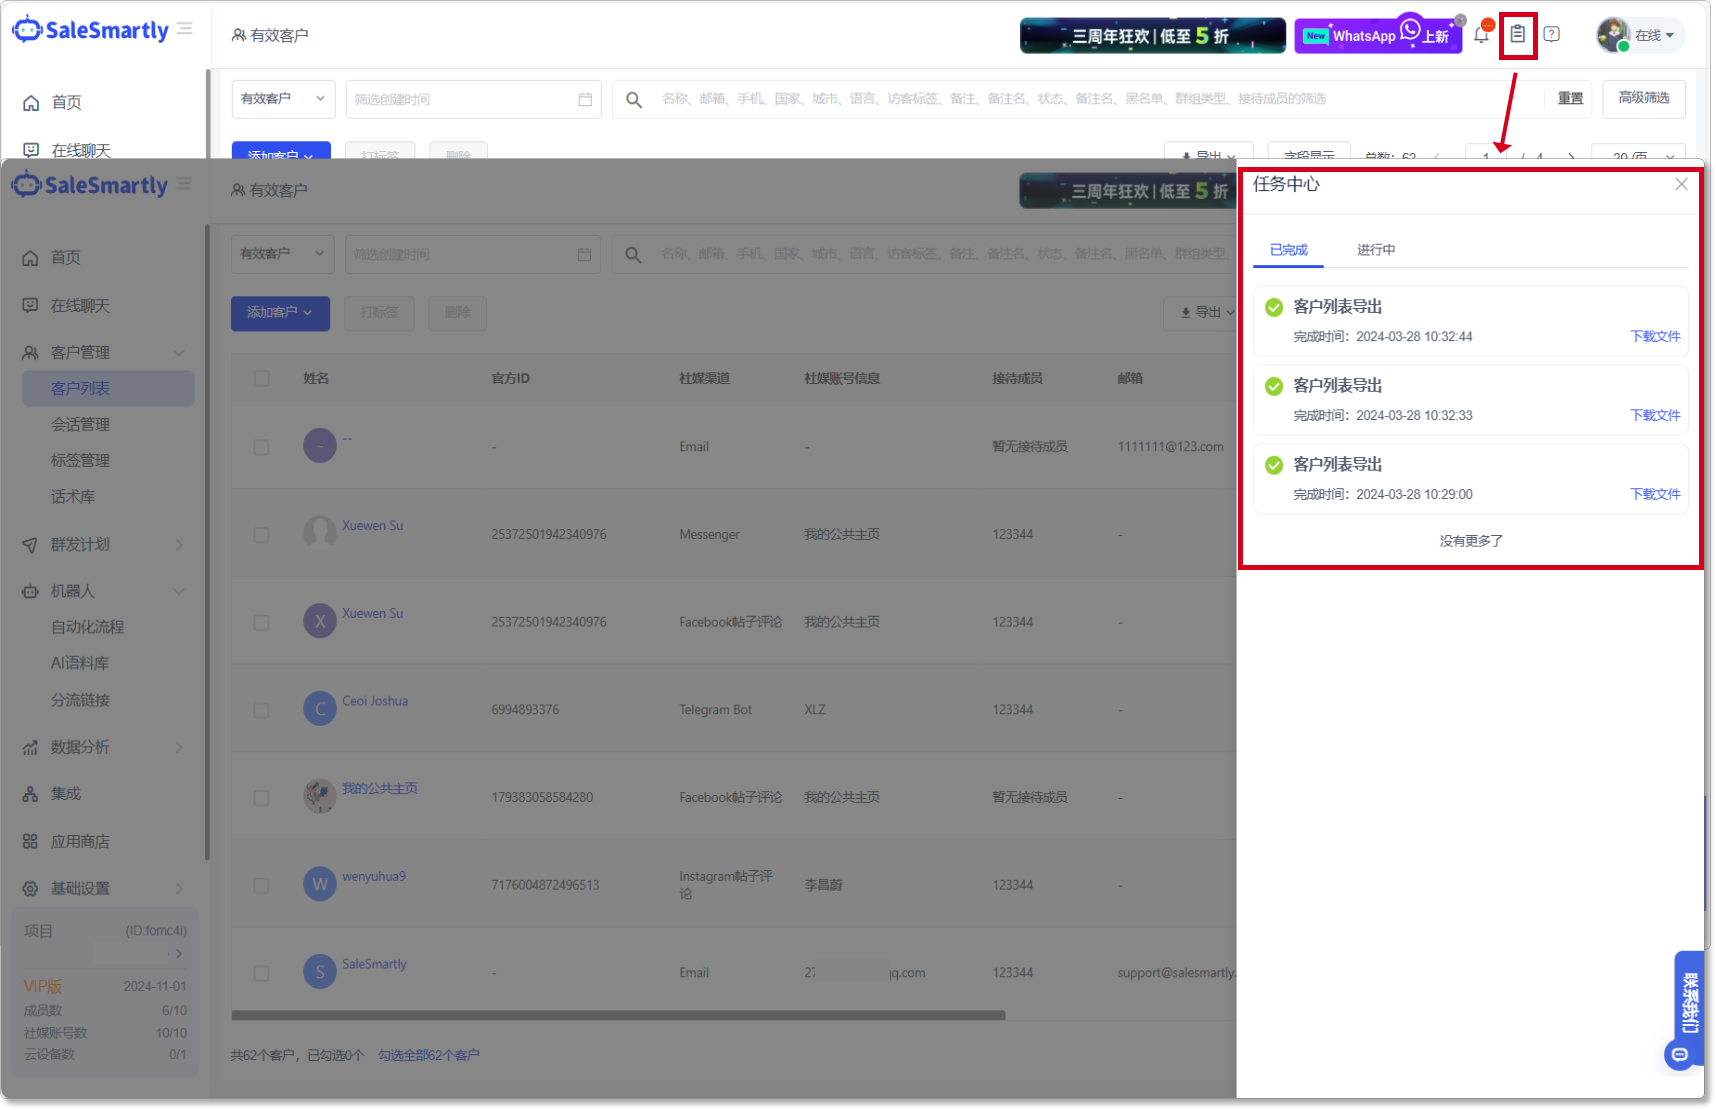Screen dimensions: 1716x1110
Task: Open the Task Center clipboard icon
Action: pos(1517,35)
